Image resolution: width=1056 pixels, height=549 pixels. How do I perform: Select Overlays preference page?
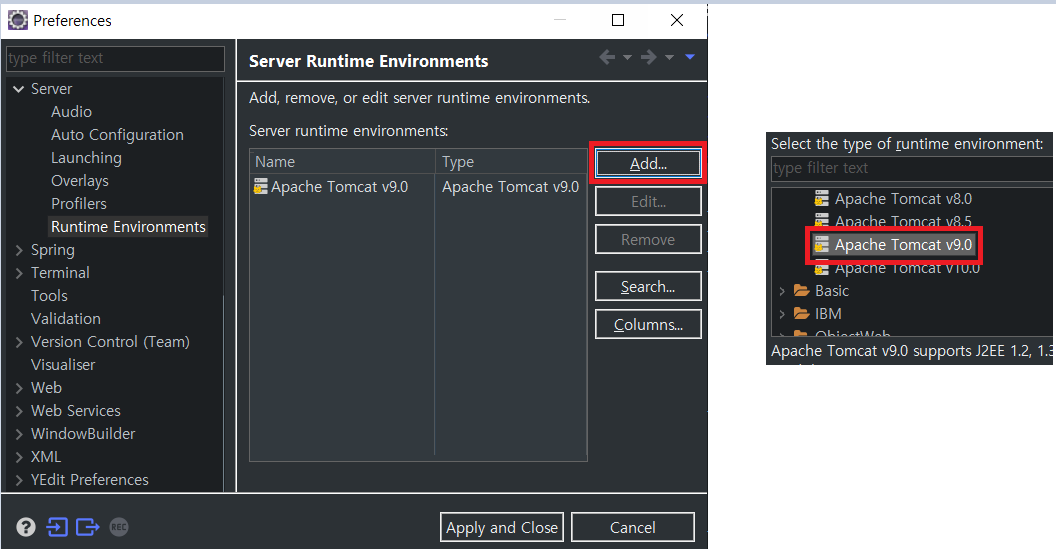(x=79, y=181)
